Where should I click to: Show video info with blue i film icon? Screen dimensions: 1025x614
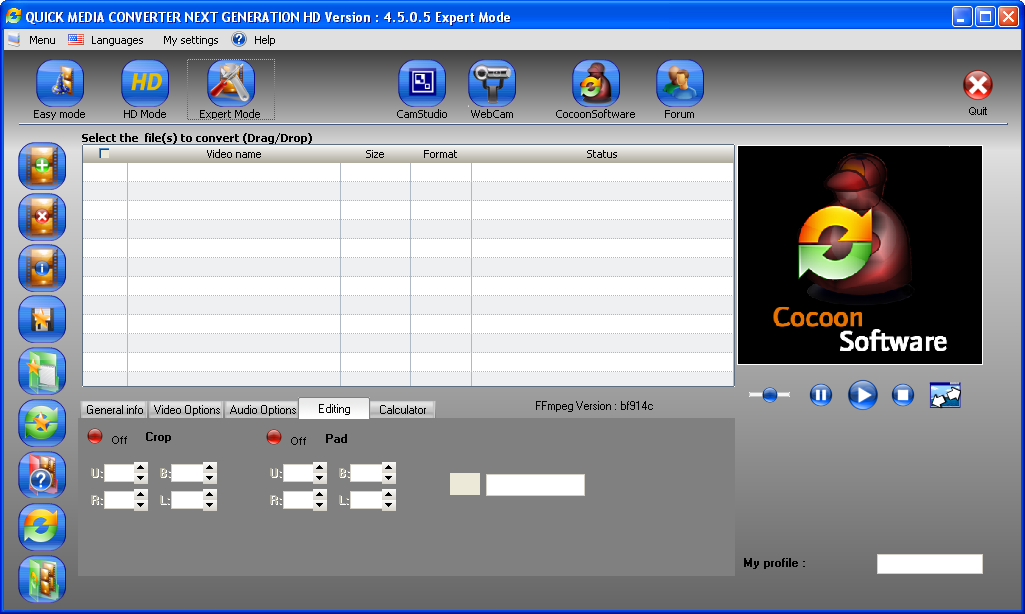[42, 268]
